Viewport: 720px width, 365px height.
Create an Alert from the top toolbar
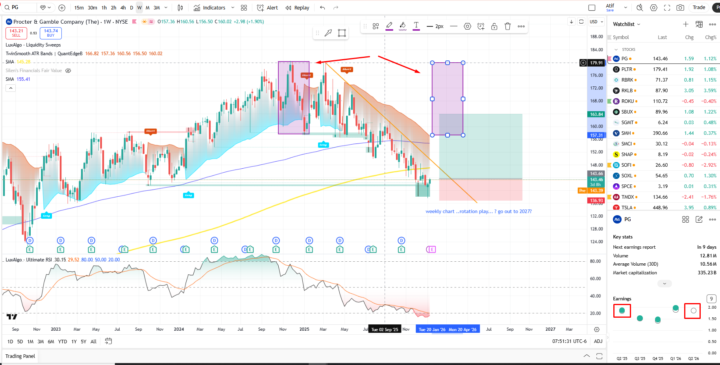coord(268,8)
